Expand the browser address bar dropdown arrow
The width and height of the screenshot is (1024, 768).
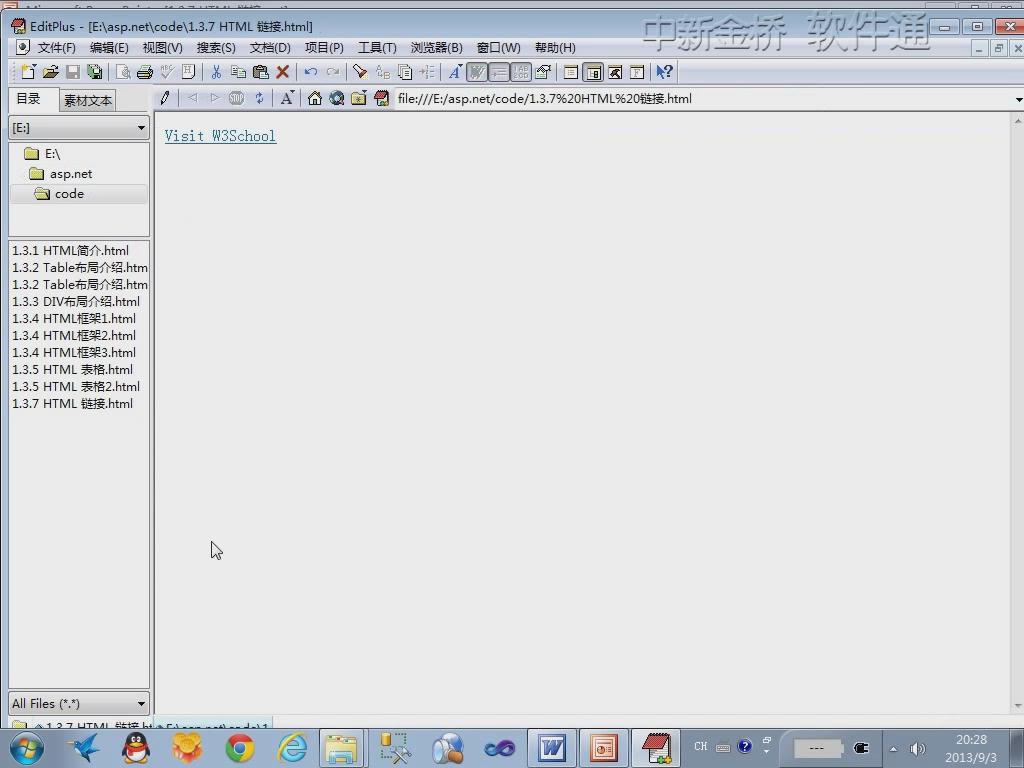(1018, 99)
